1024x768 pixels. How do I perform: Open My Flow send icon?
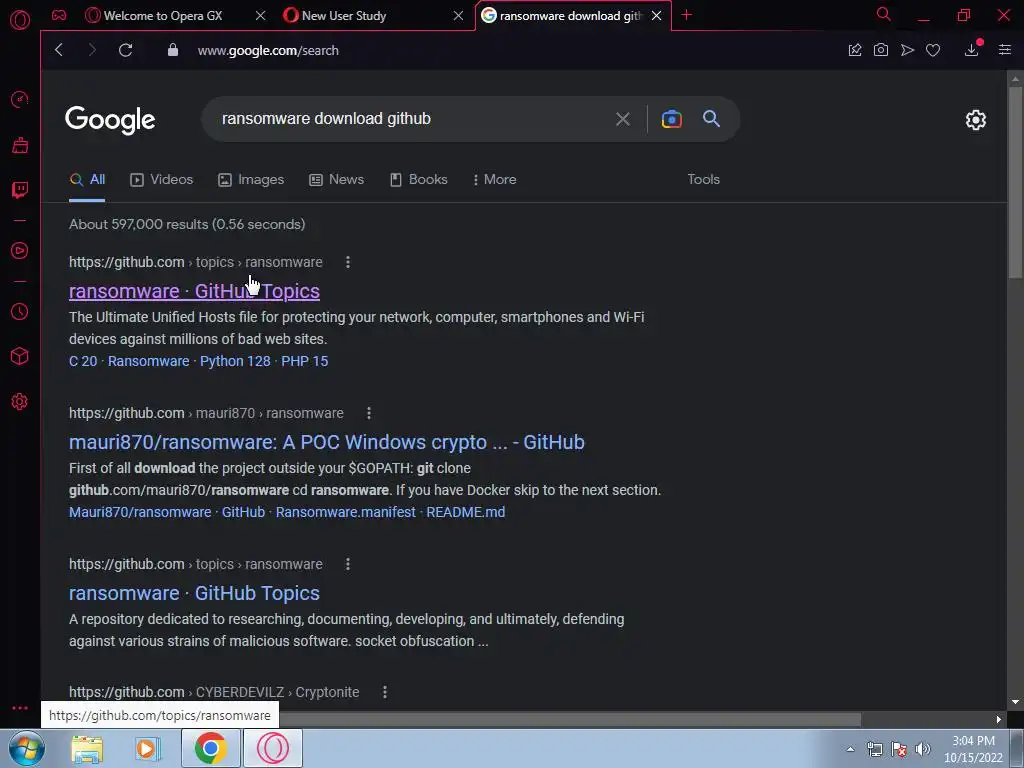[x=907, y=50]
